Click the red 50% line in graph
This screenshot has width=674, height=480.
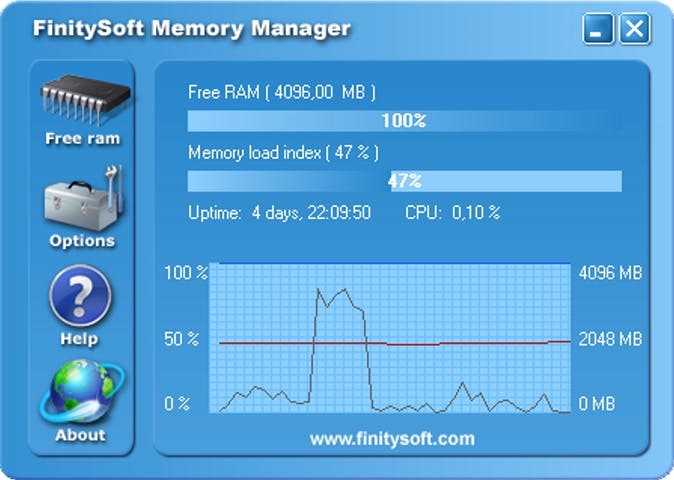(450, 343)
